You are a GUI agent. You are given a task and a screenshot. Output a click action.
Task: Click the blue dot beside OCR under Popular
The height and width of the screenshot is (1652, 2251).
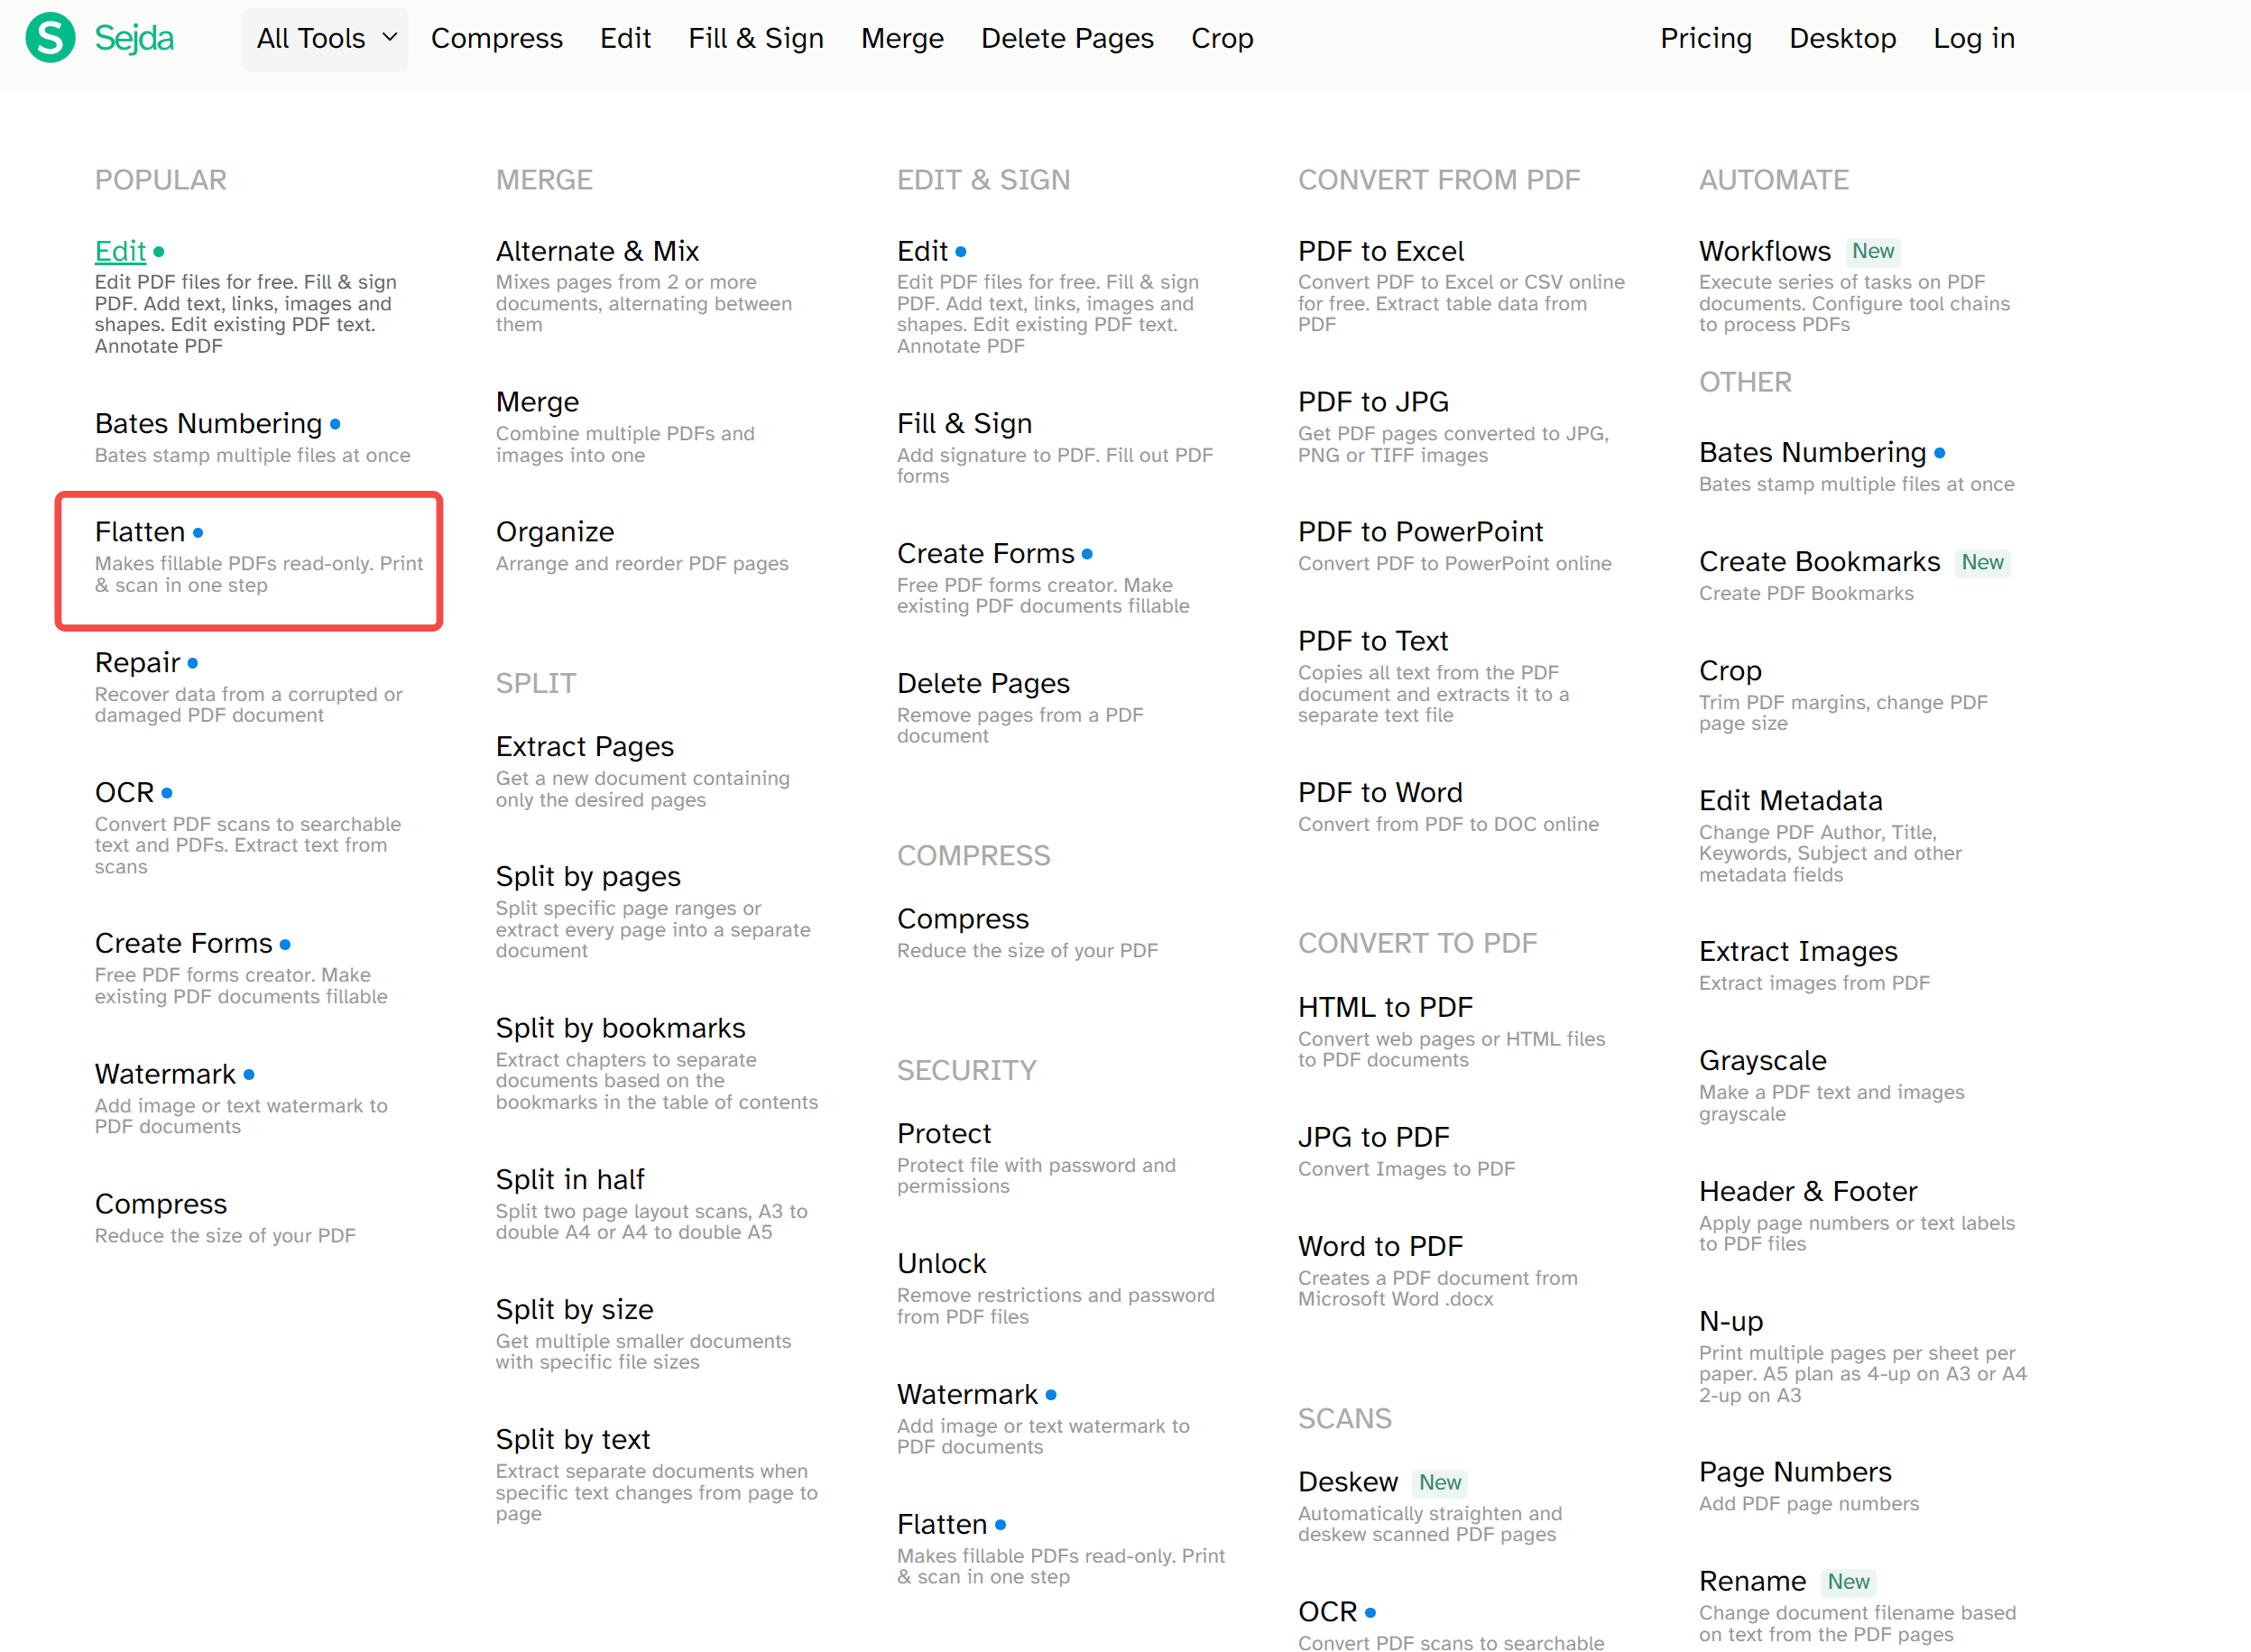click(167, 793)
